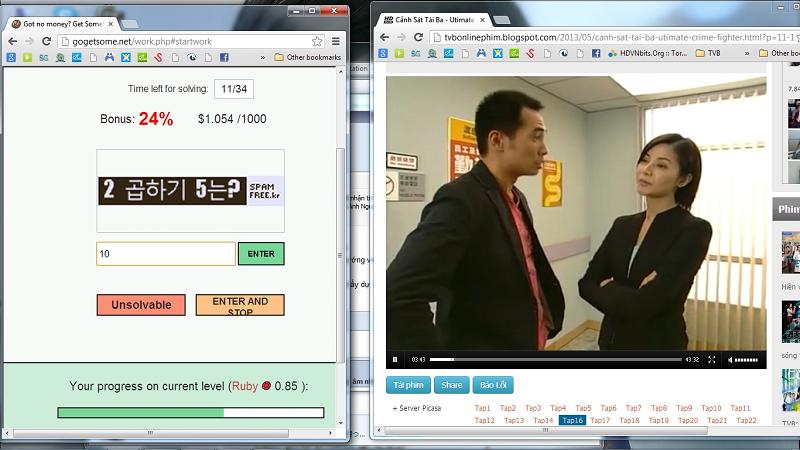Go back in the gogetsome.net window

click(x=13, y=41)
